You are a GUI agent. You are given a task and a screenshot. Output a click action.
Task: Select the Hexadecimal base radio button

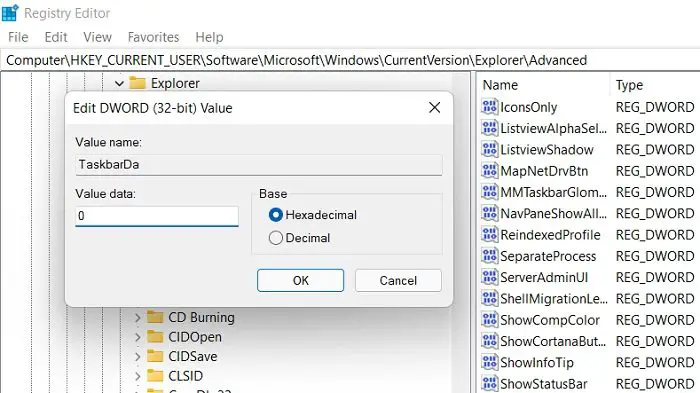tap(275, 215)
